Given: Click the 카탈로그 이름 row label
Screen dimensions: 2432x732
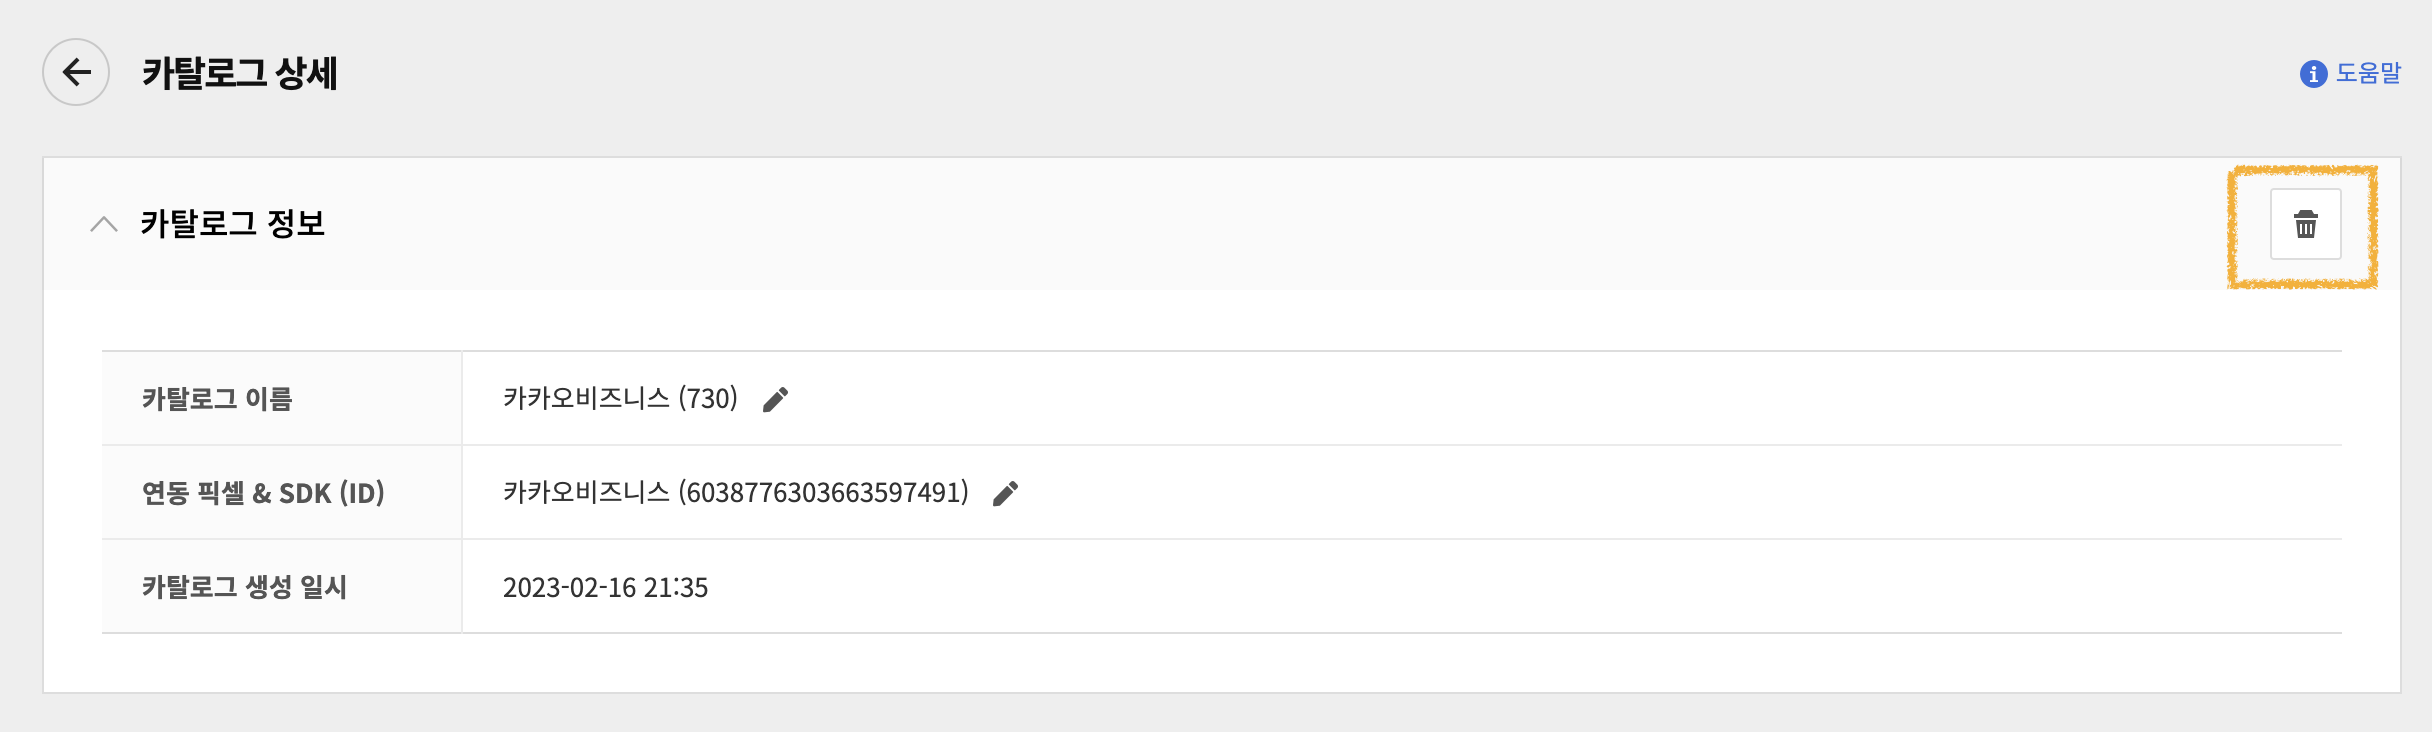Looking at the screenshot, I should pyautogui.click(x=217, y=399).
